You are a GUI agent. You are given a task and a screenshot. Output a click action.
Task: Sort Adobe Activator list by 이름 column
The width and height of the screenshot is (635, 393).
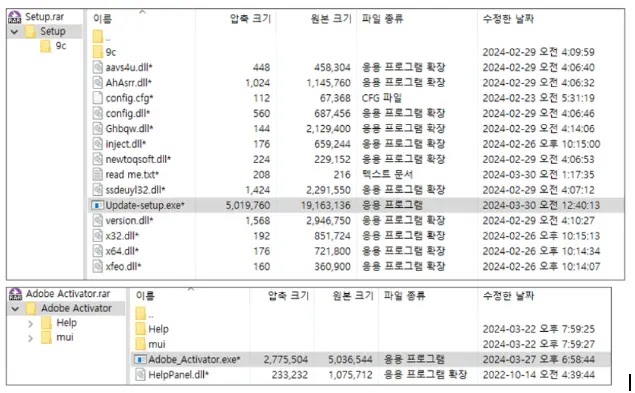[145, 296]
